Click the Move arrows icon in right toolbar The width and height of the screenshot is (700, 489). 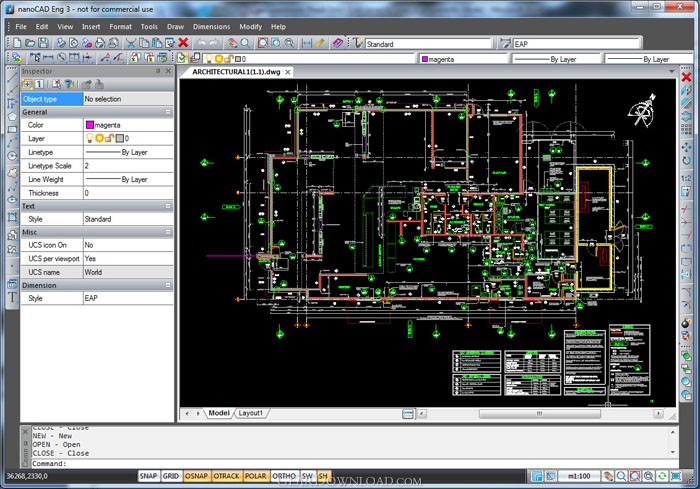pyautogui.click(x=686, y=147)
